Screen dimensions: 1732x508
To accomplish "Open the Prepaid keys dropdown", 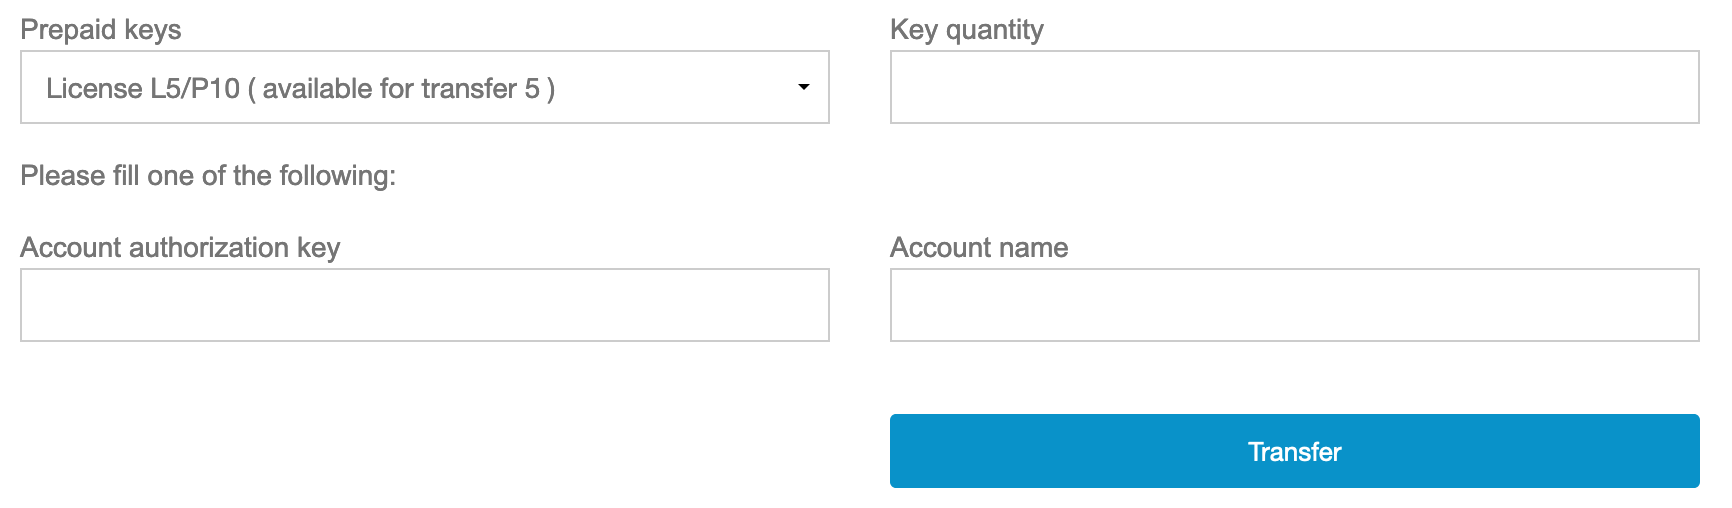I will [424, 88].
